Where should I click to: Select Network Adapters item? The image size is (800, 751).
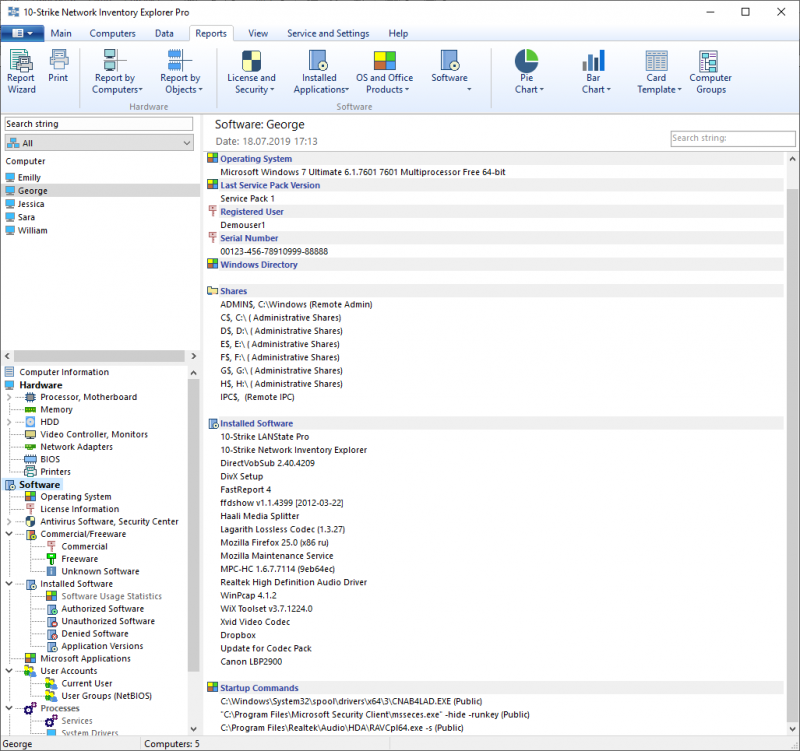77,447
